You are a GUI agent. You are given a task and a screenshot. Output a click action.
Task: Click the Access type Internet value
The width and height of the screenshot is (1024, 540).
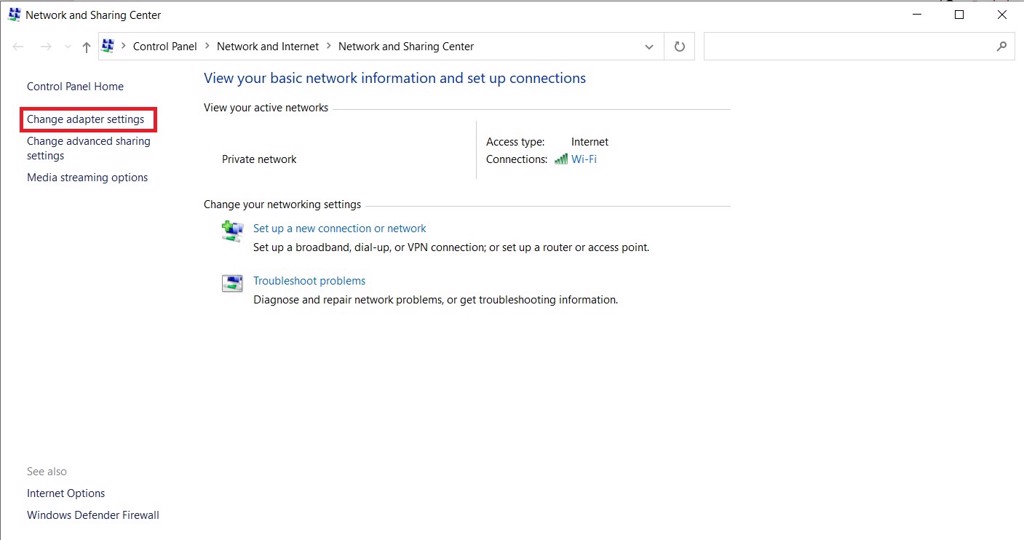click(590, 142)
